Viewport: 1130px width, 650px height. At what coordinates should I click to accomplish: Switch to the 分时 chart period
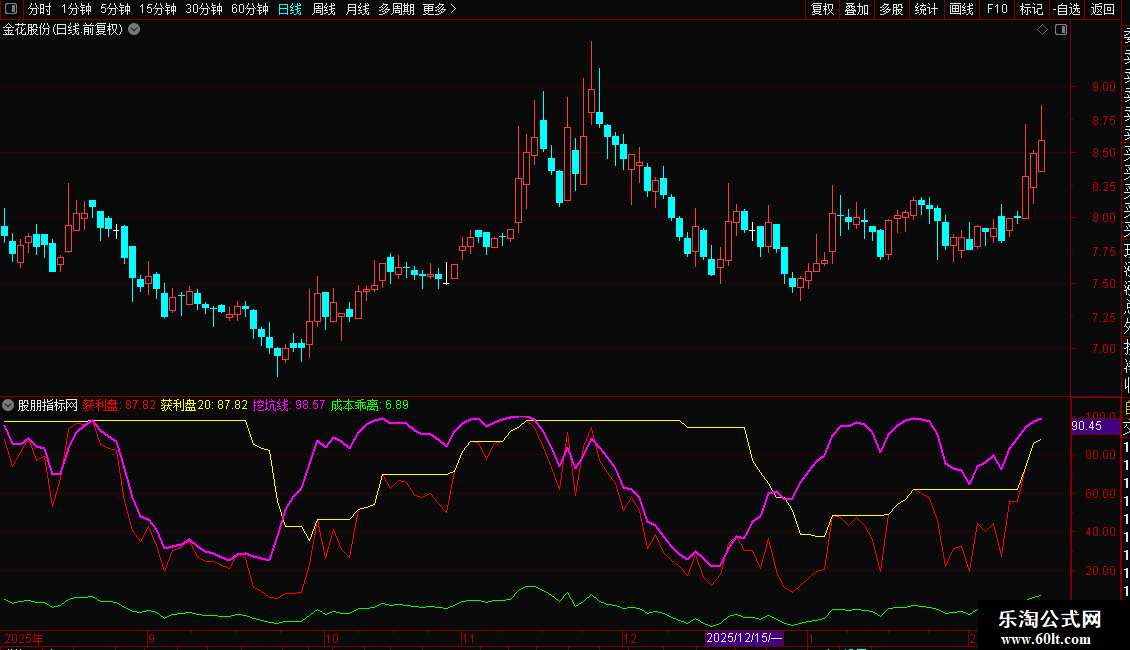point(40,9)
